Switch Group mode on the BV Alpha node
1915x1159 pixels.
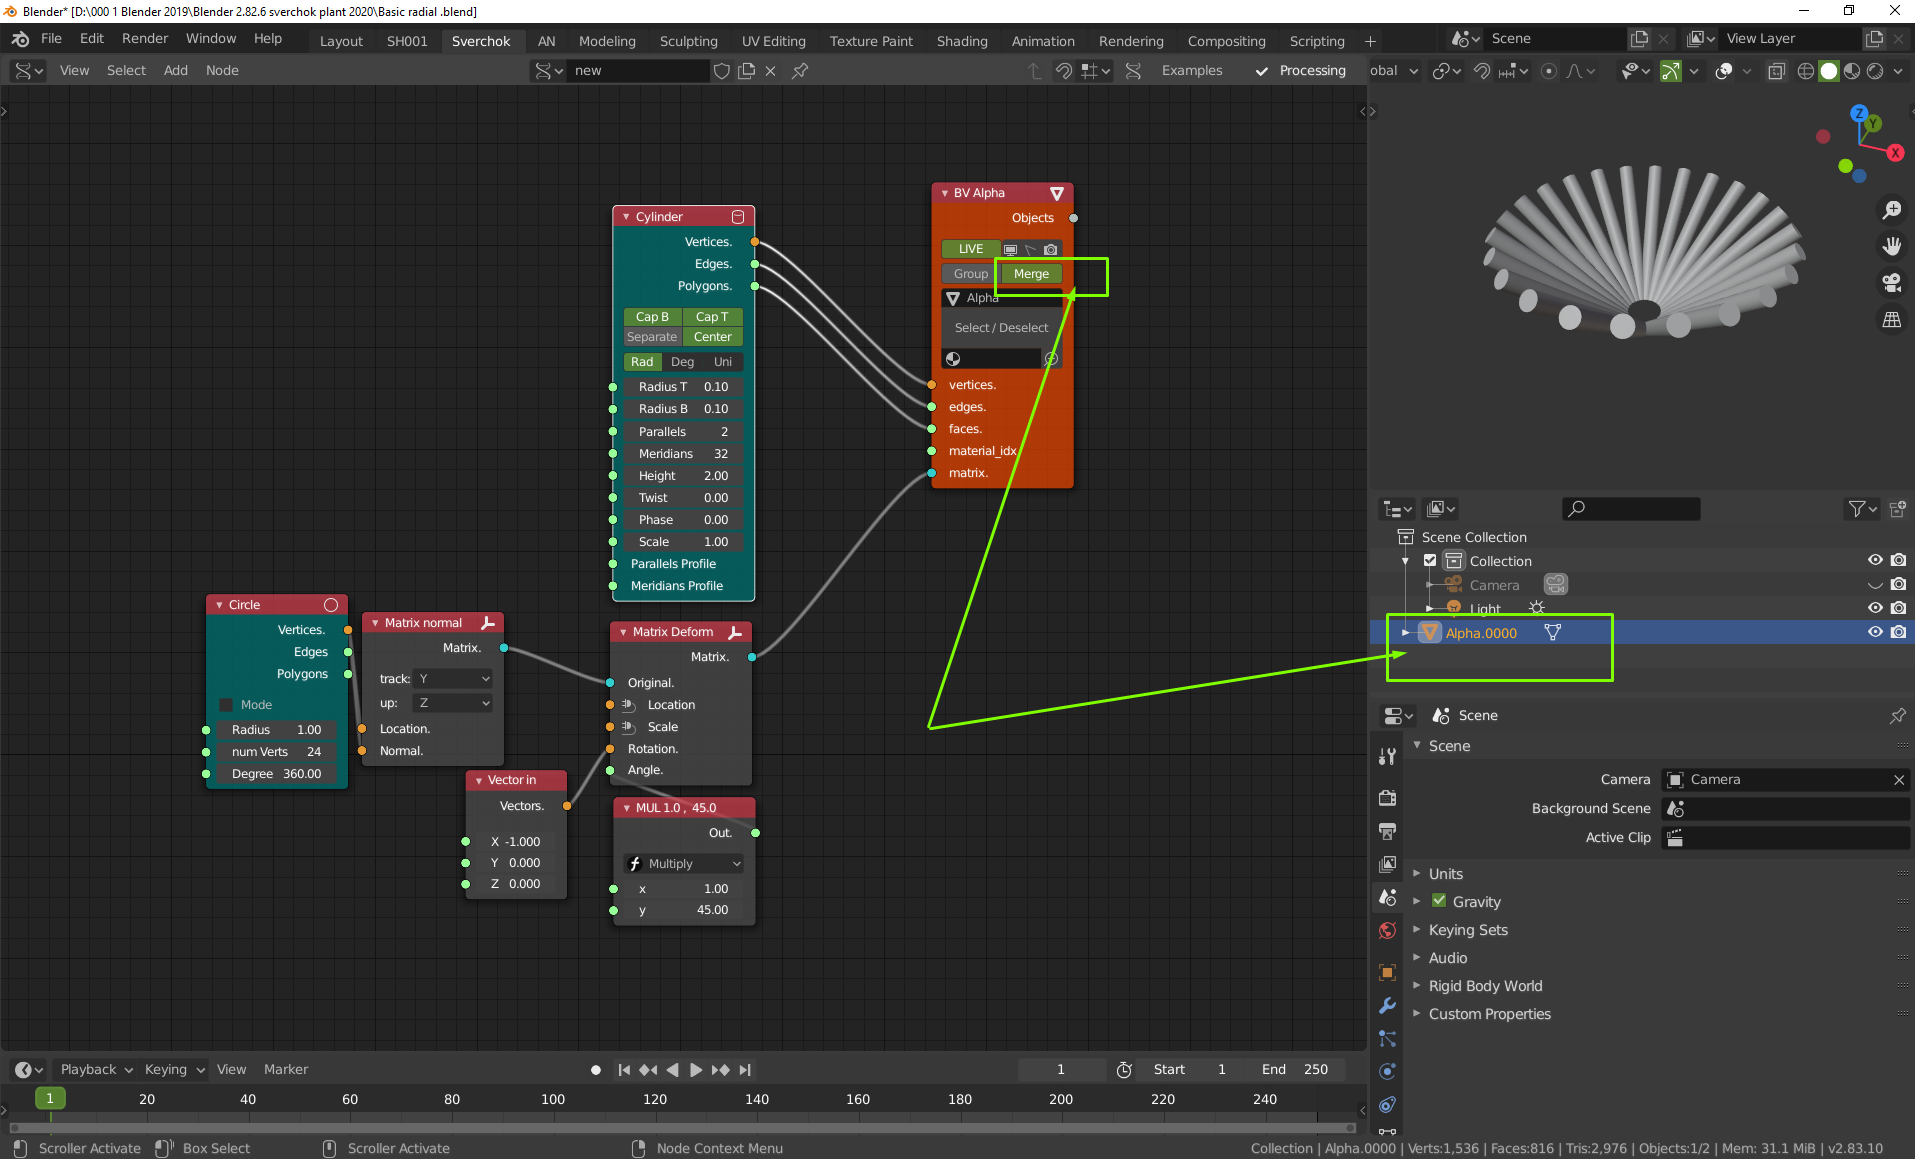[969, 273]
